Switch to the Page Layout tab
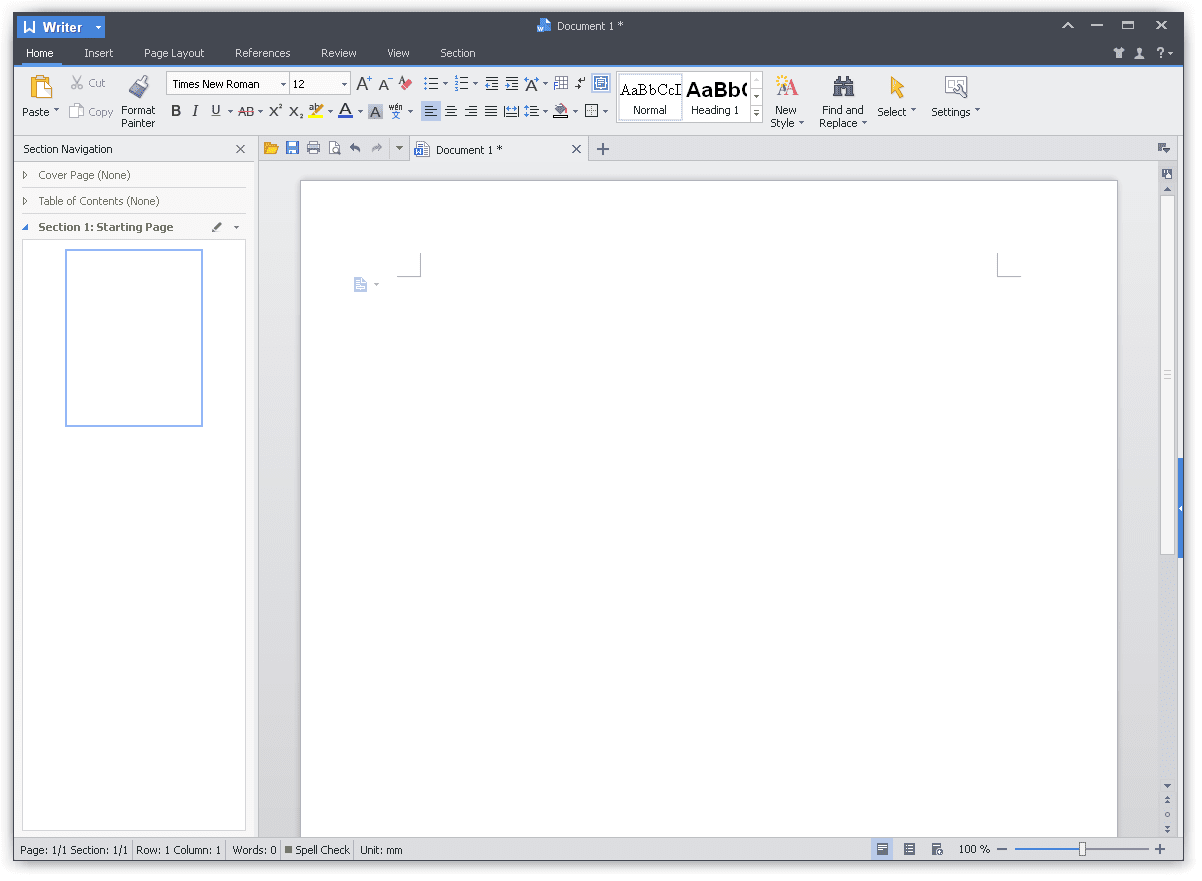This screenshot has width=1202, height=881. (174, 53)
